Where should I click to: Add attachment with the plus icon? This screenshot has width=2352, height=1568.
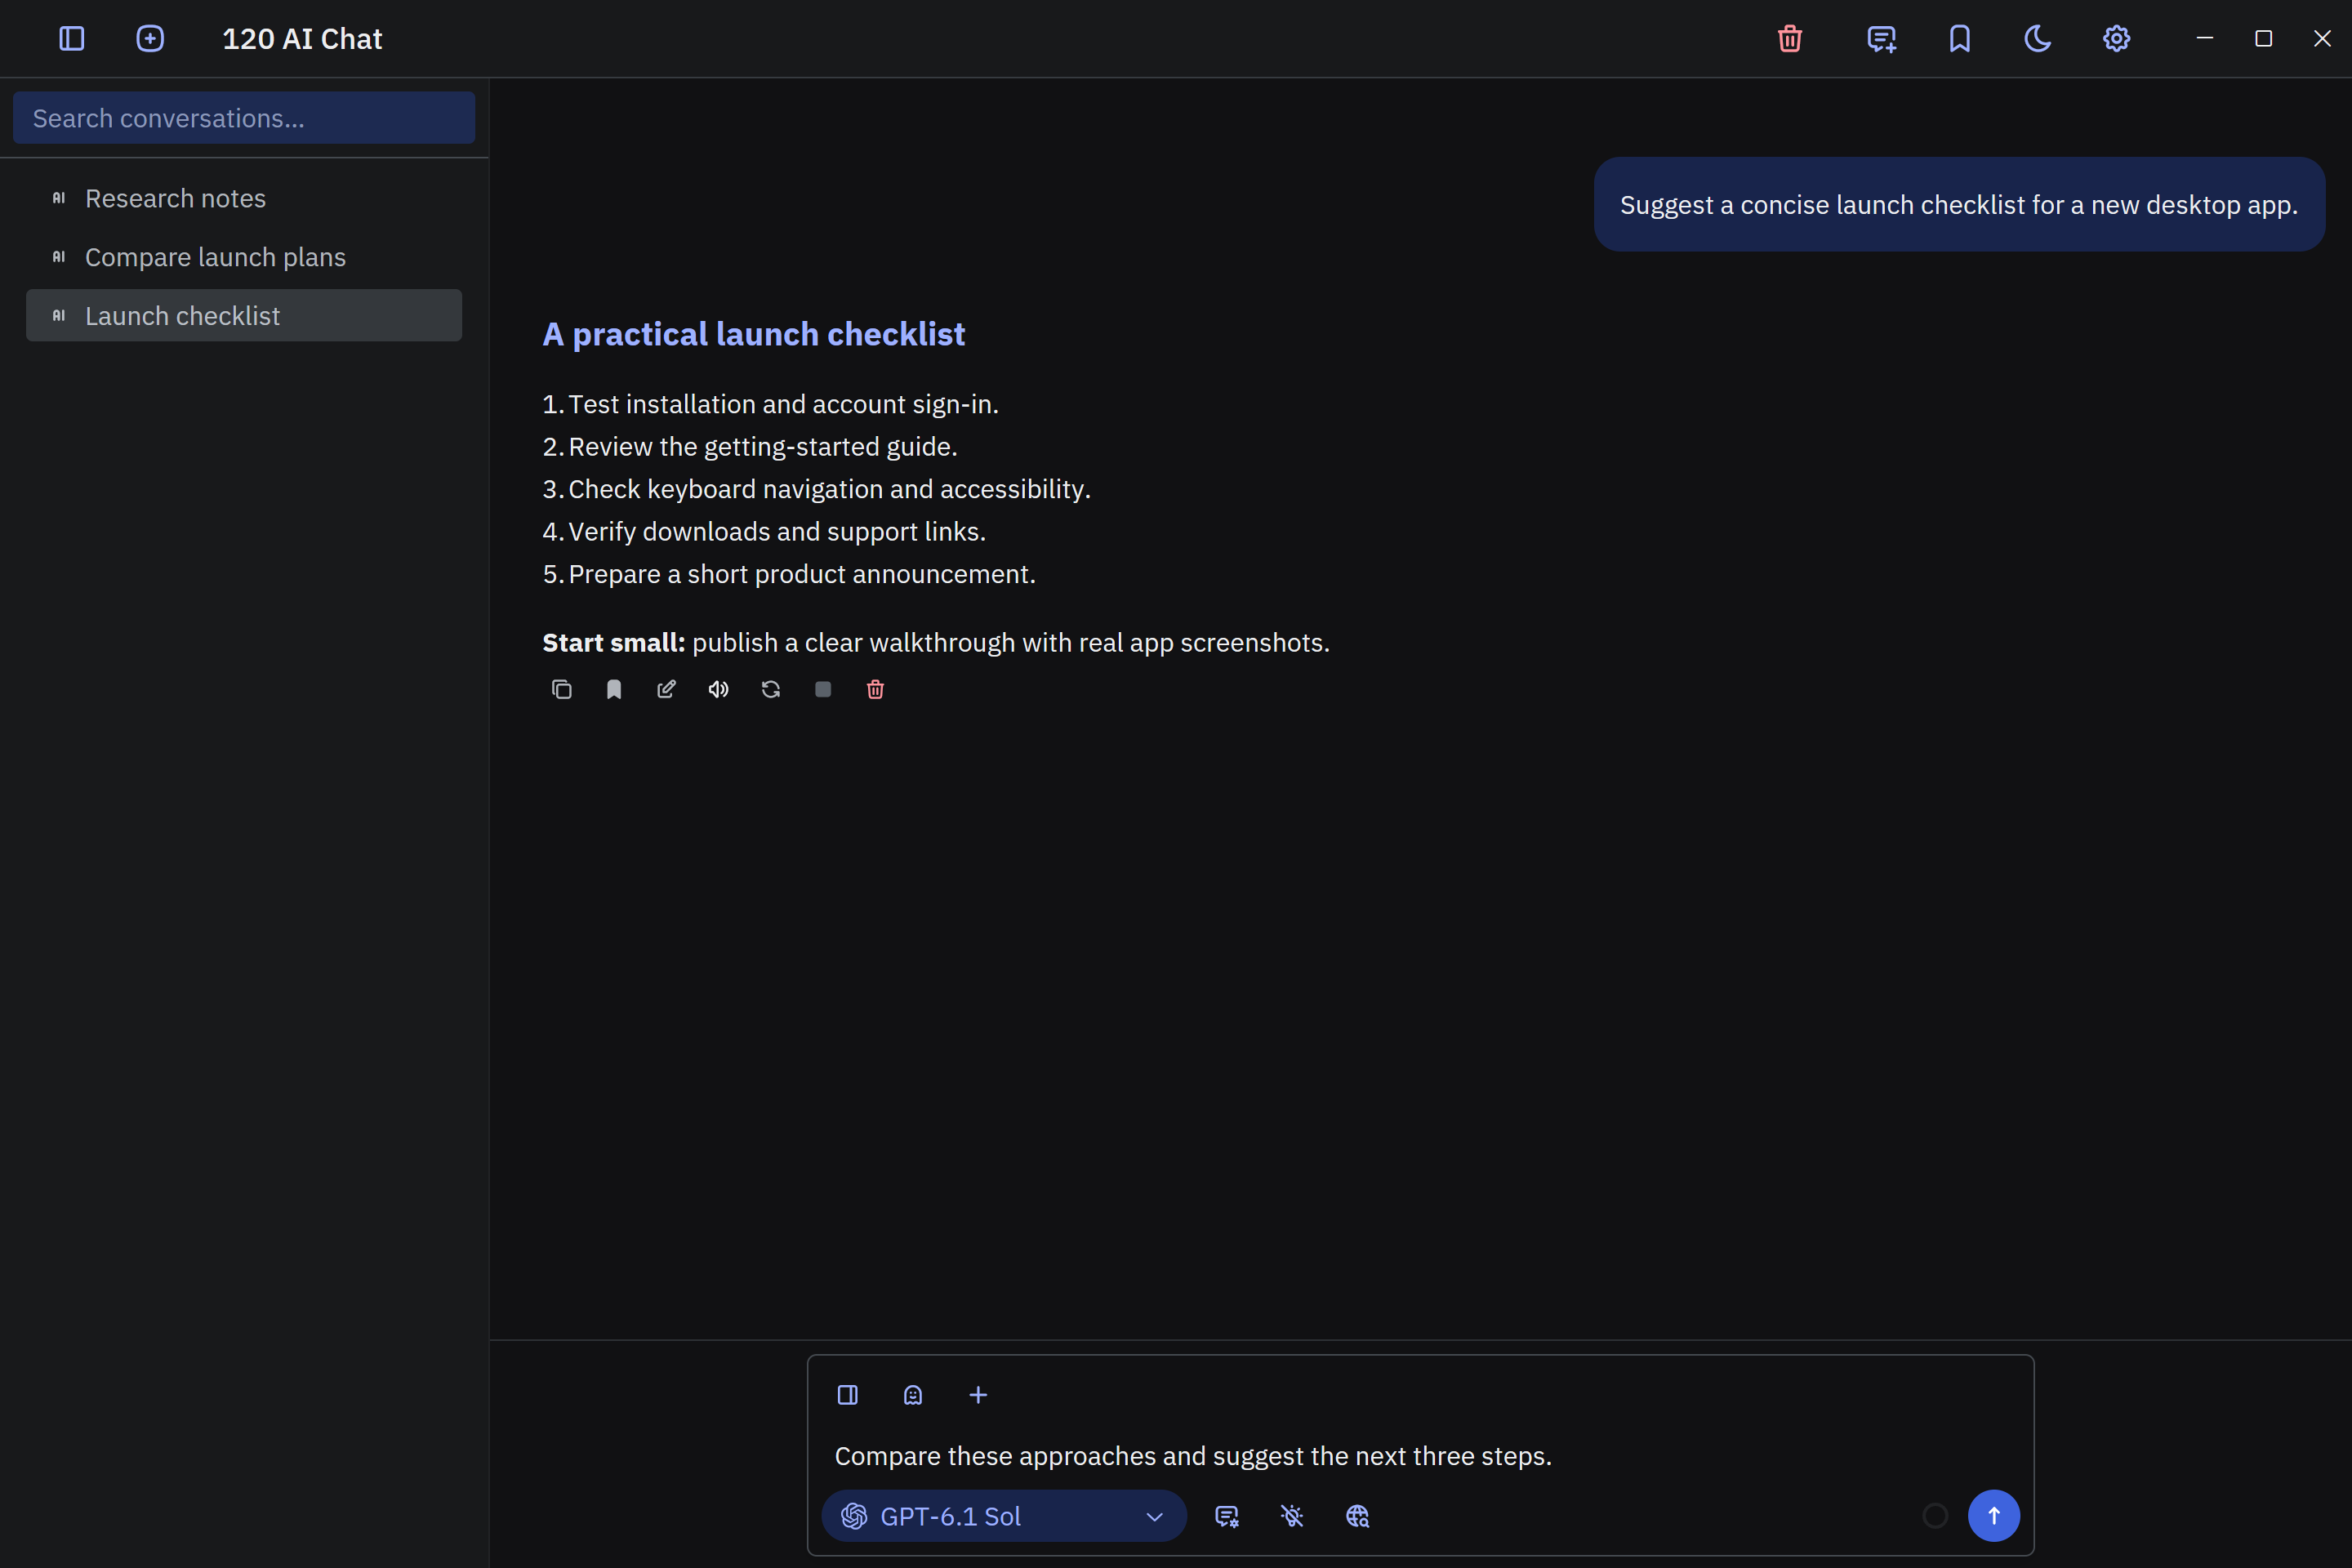pos(978,1395)
